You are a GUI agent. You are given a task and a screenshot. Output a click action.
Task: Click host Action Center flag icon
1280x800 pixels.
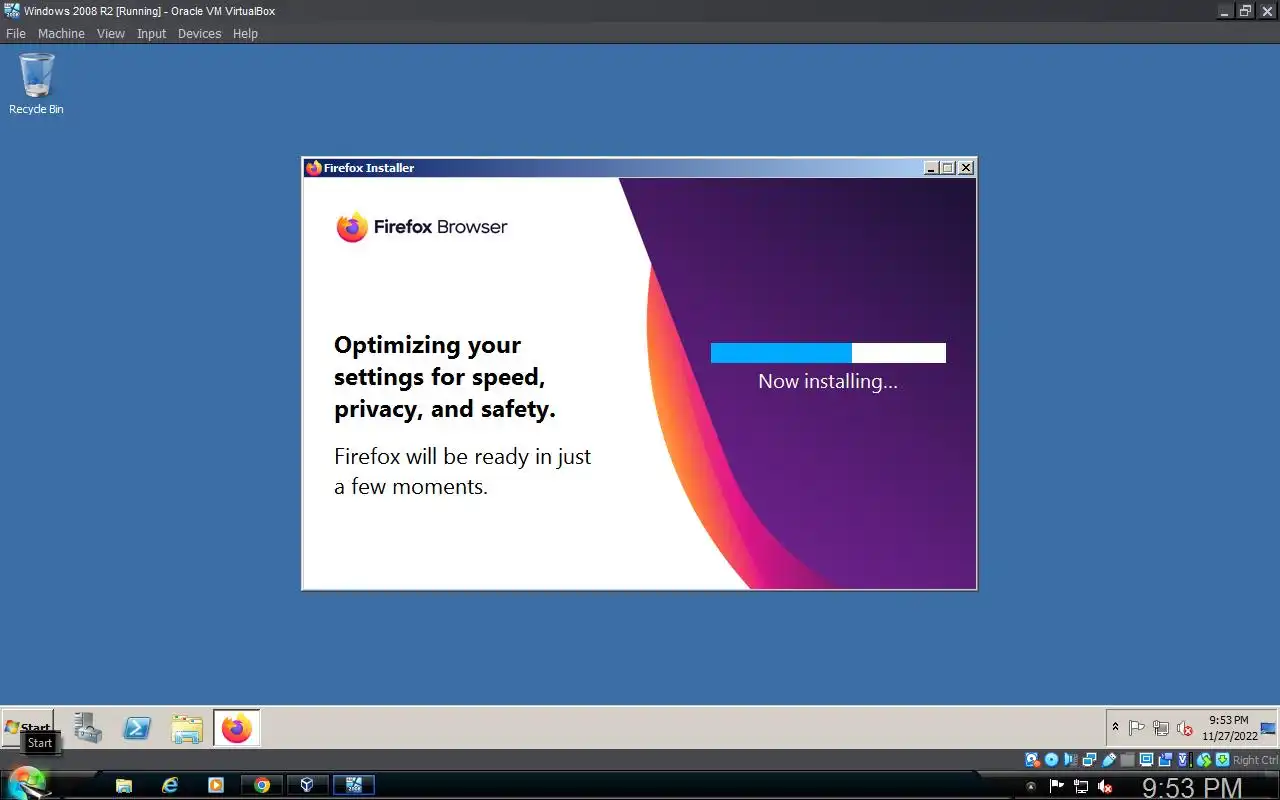(1056, 786)
